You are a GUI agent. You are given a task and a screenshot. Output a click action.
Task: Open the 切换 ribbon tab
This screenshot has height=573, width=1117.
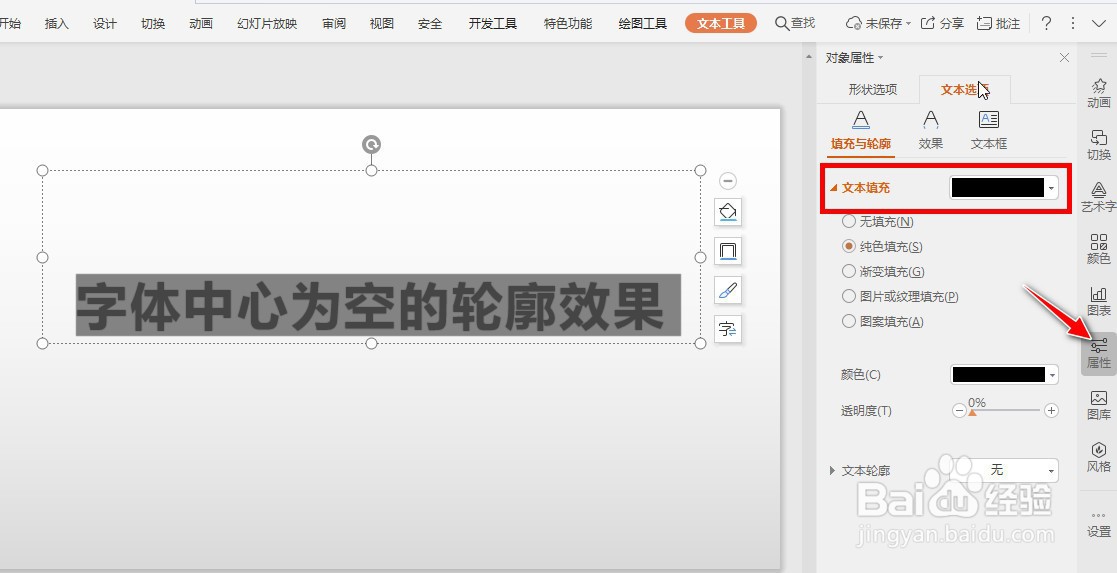pos(153,24)
